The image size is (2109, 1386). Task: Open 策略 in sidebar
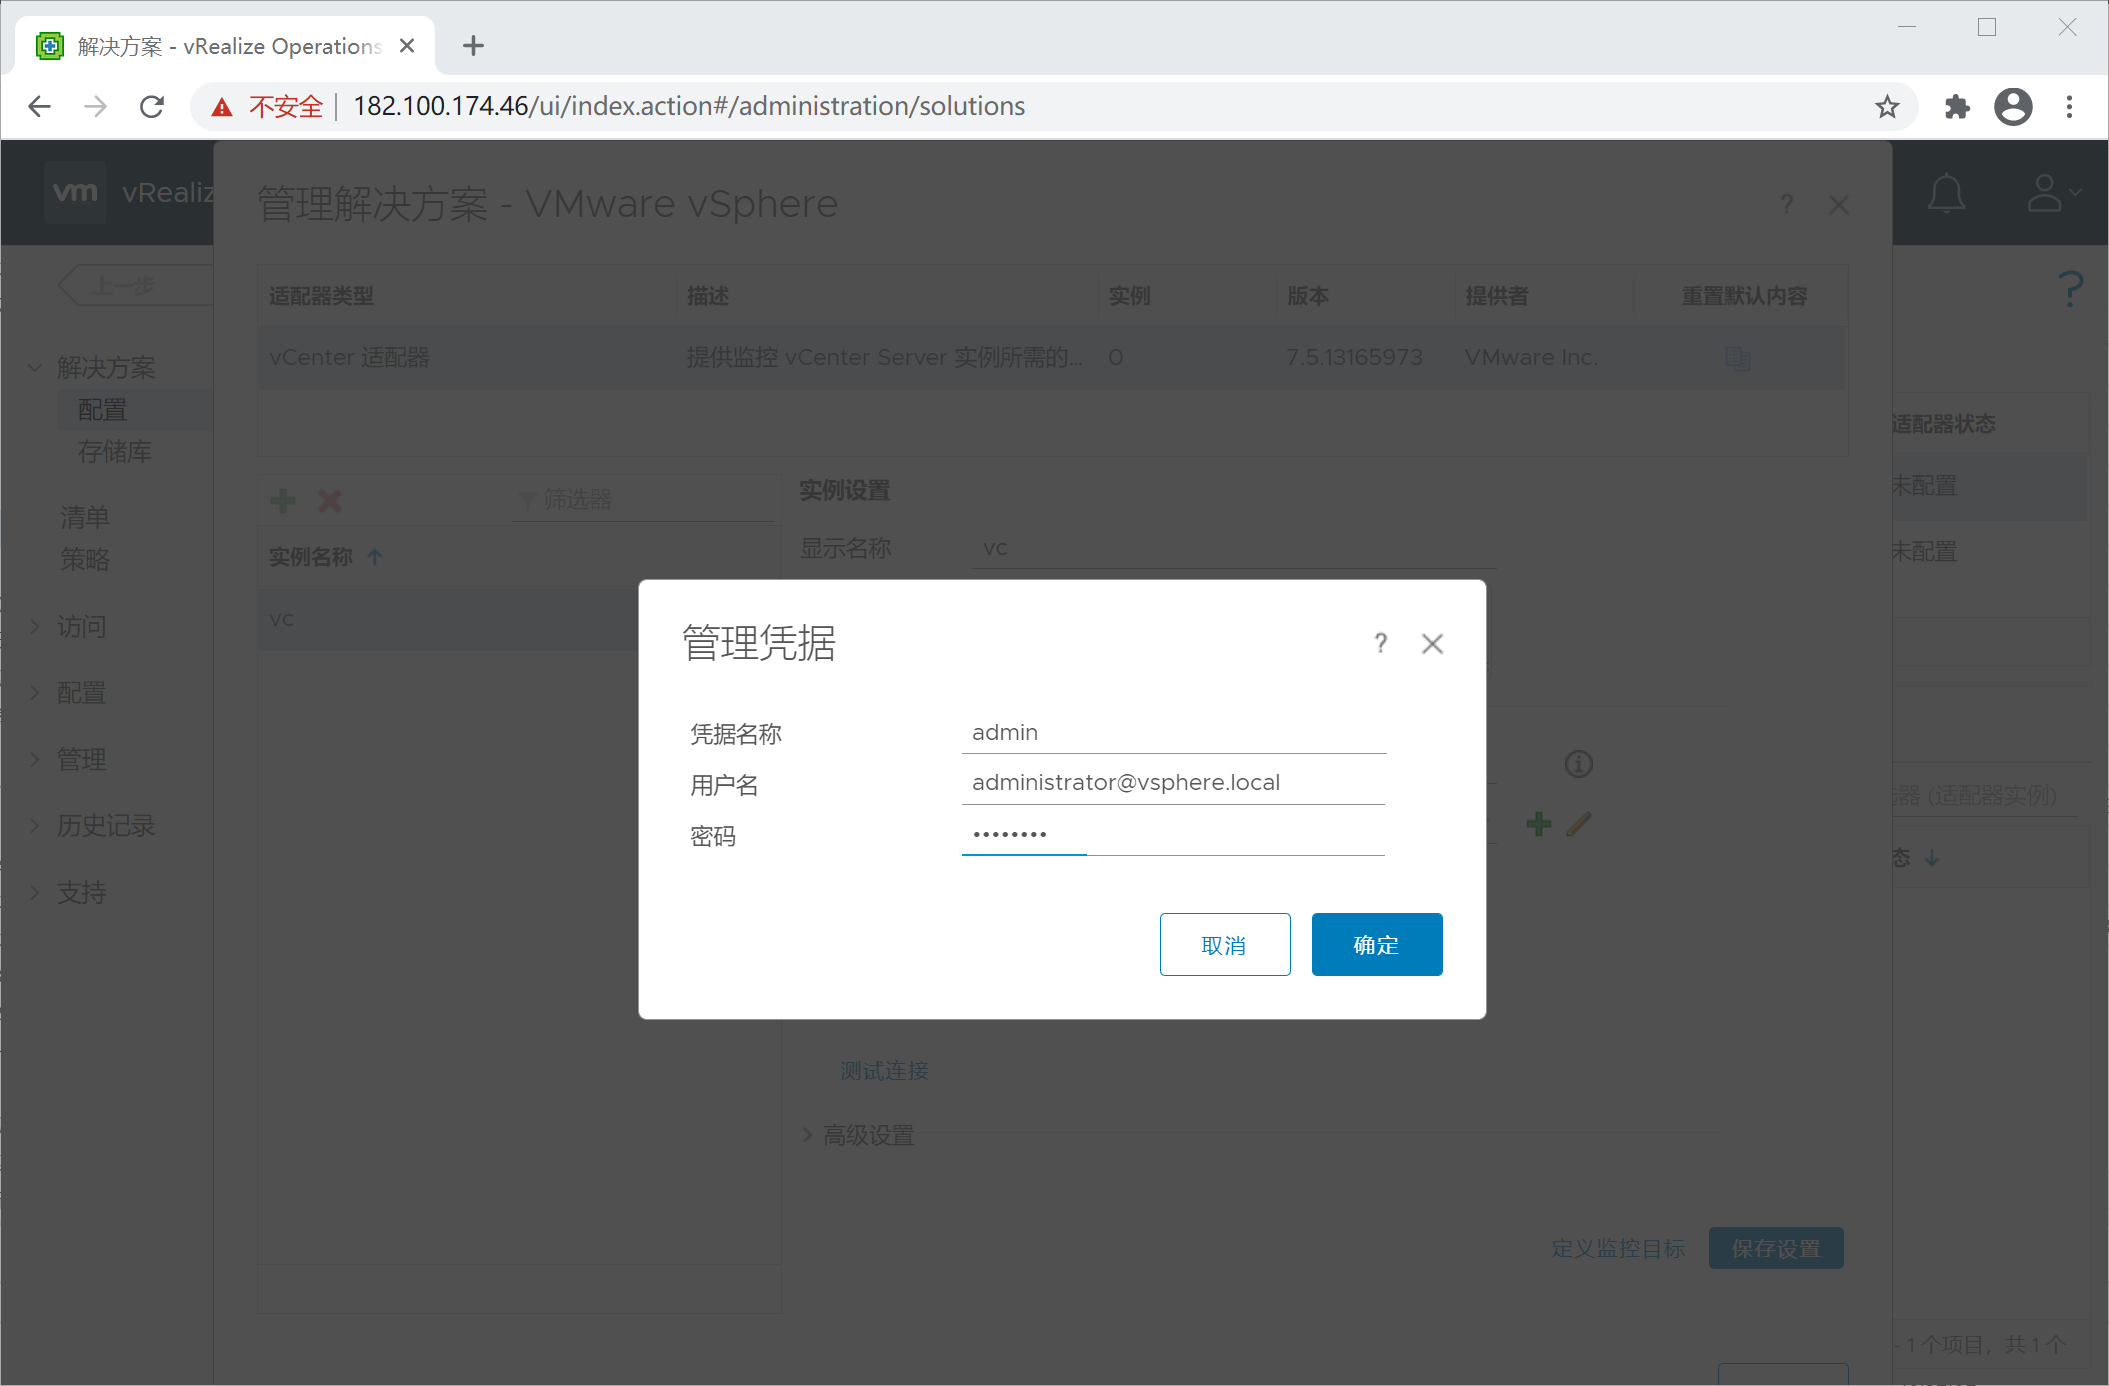pyautogui.click(x=85, y=559)
